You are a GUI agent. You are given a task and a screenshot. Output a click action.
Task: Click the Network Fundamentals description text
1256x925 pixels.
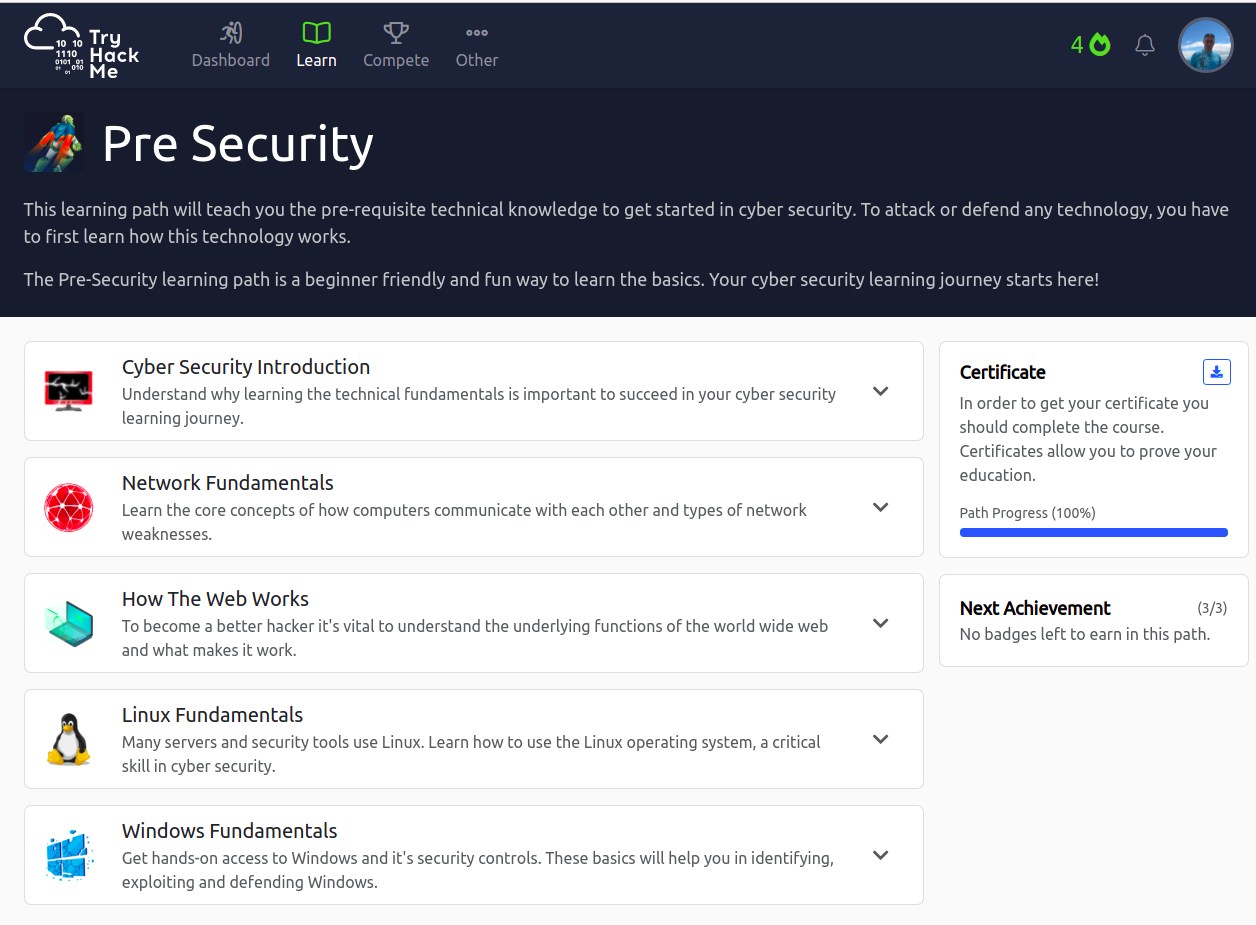(x=464, y=522)
